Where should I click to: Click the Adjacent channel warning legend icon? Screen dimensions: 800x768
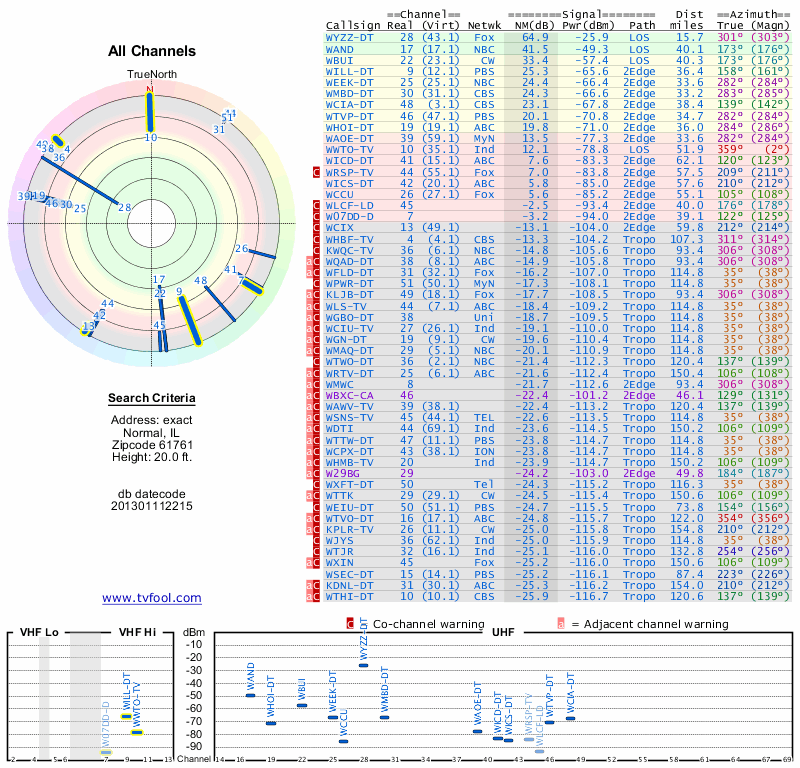561,624
